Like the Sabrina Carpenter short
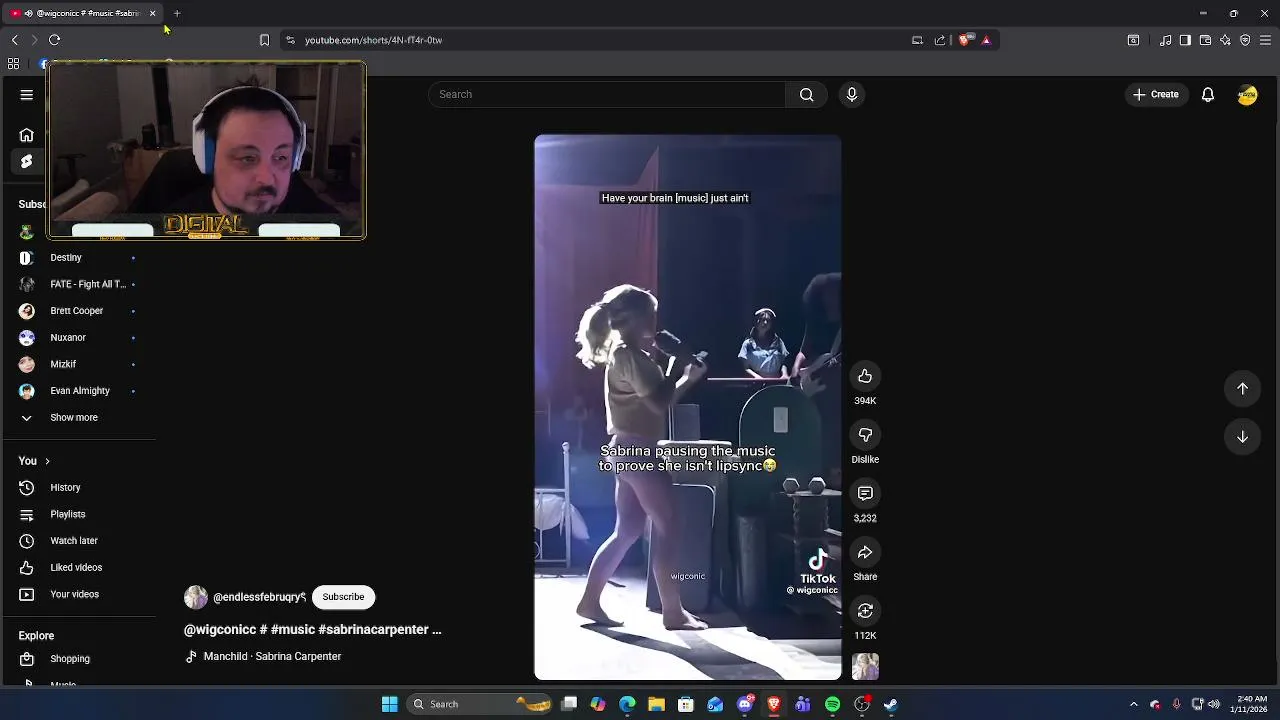This screenshot has width=1280, height=720. click(865, 376)
